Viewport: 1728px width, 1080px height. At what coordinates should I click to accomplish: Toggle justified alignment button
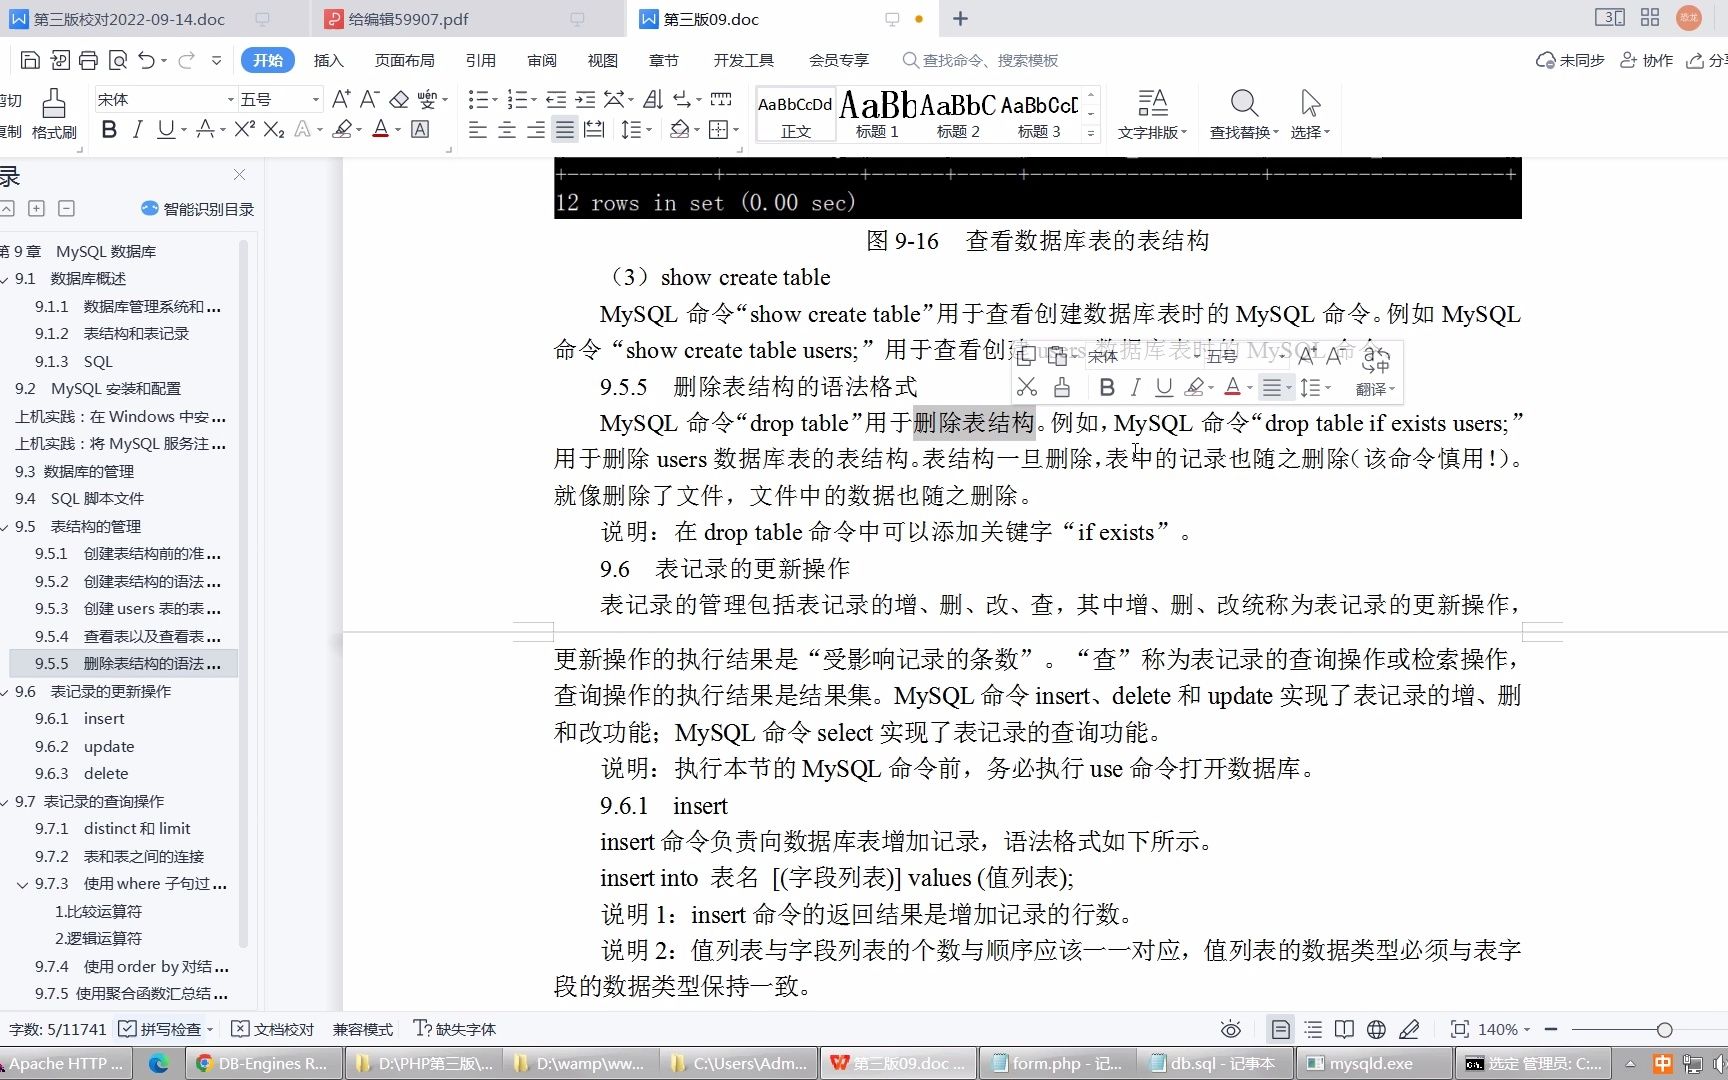pyautogui.click(x=565, y=130)
